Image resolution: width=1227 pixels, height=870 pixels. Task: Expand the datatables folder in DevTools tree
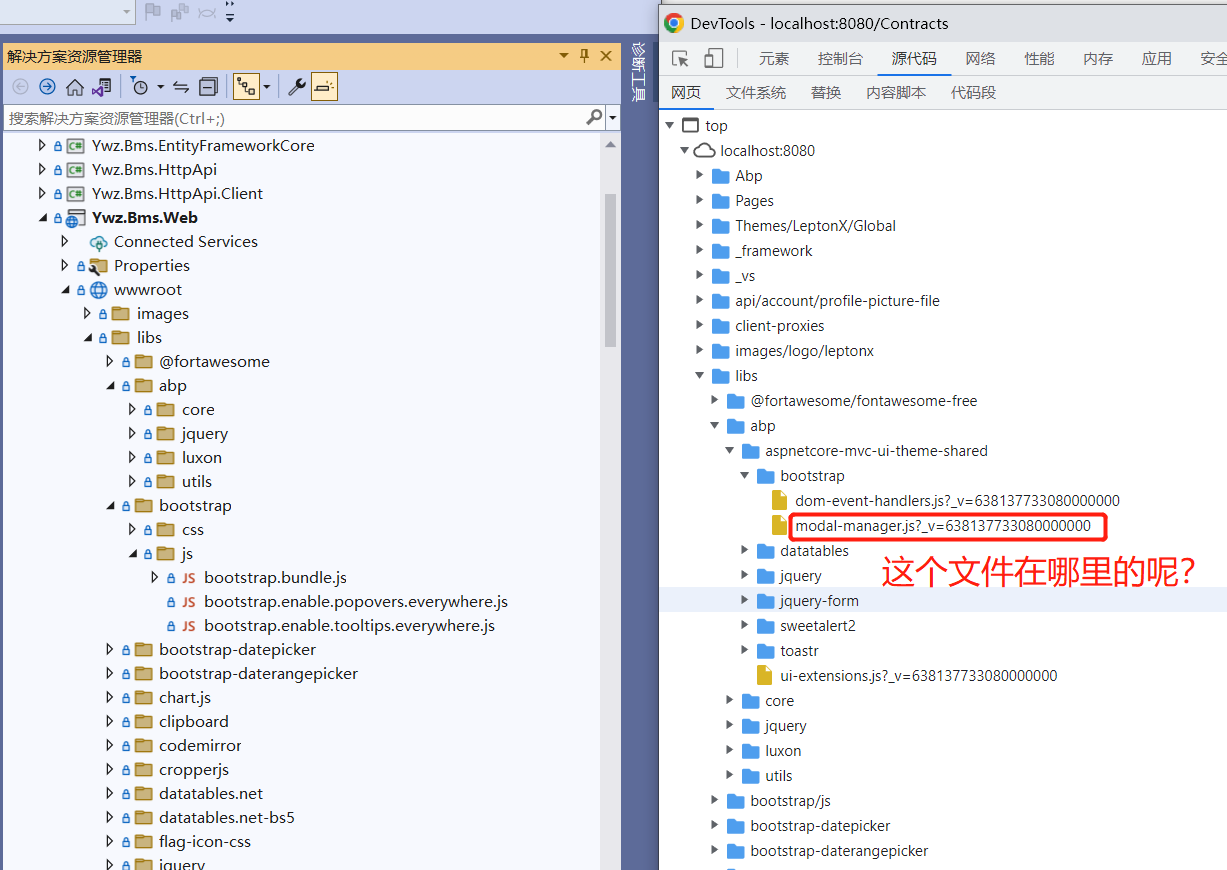click(744, 550)
